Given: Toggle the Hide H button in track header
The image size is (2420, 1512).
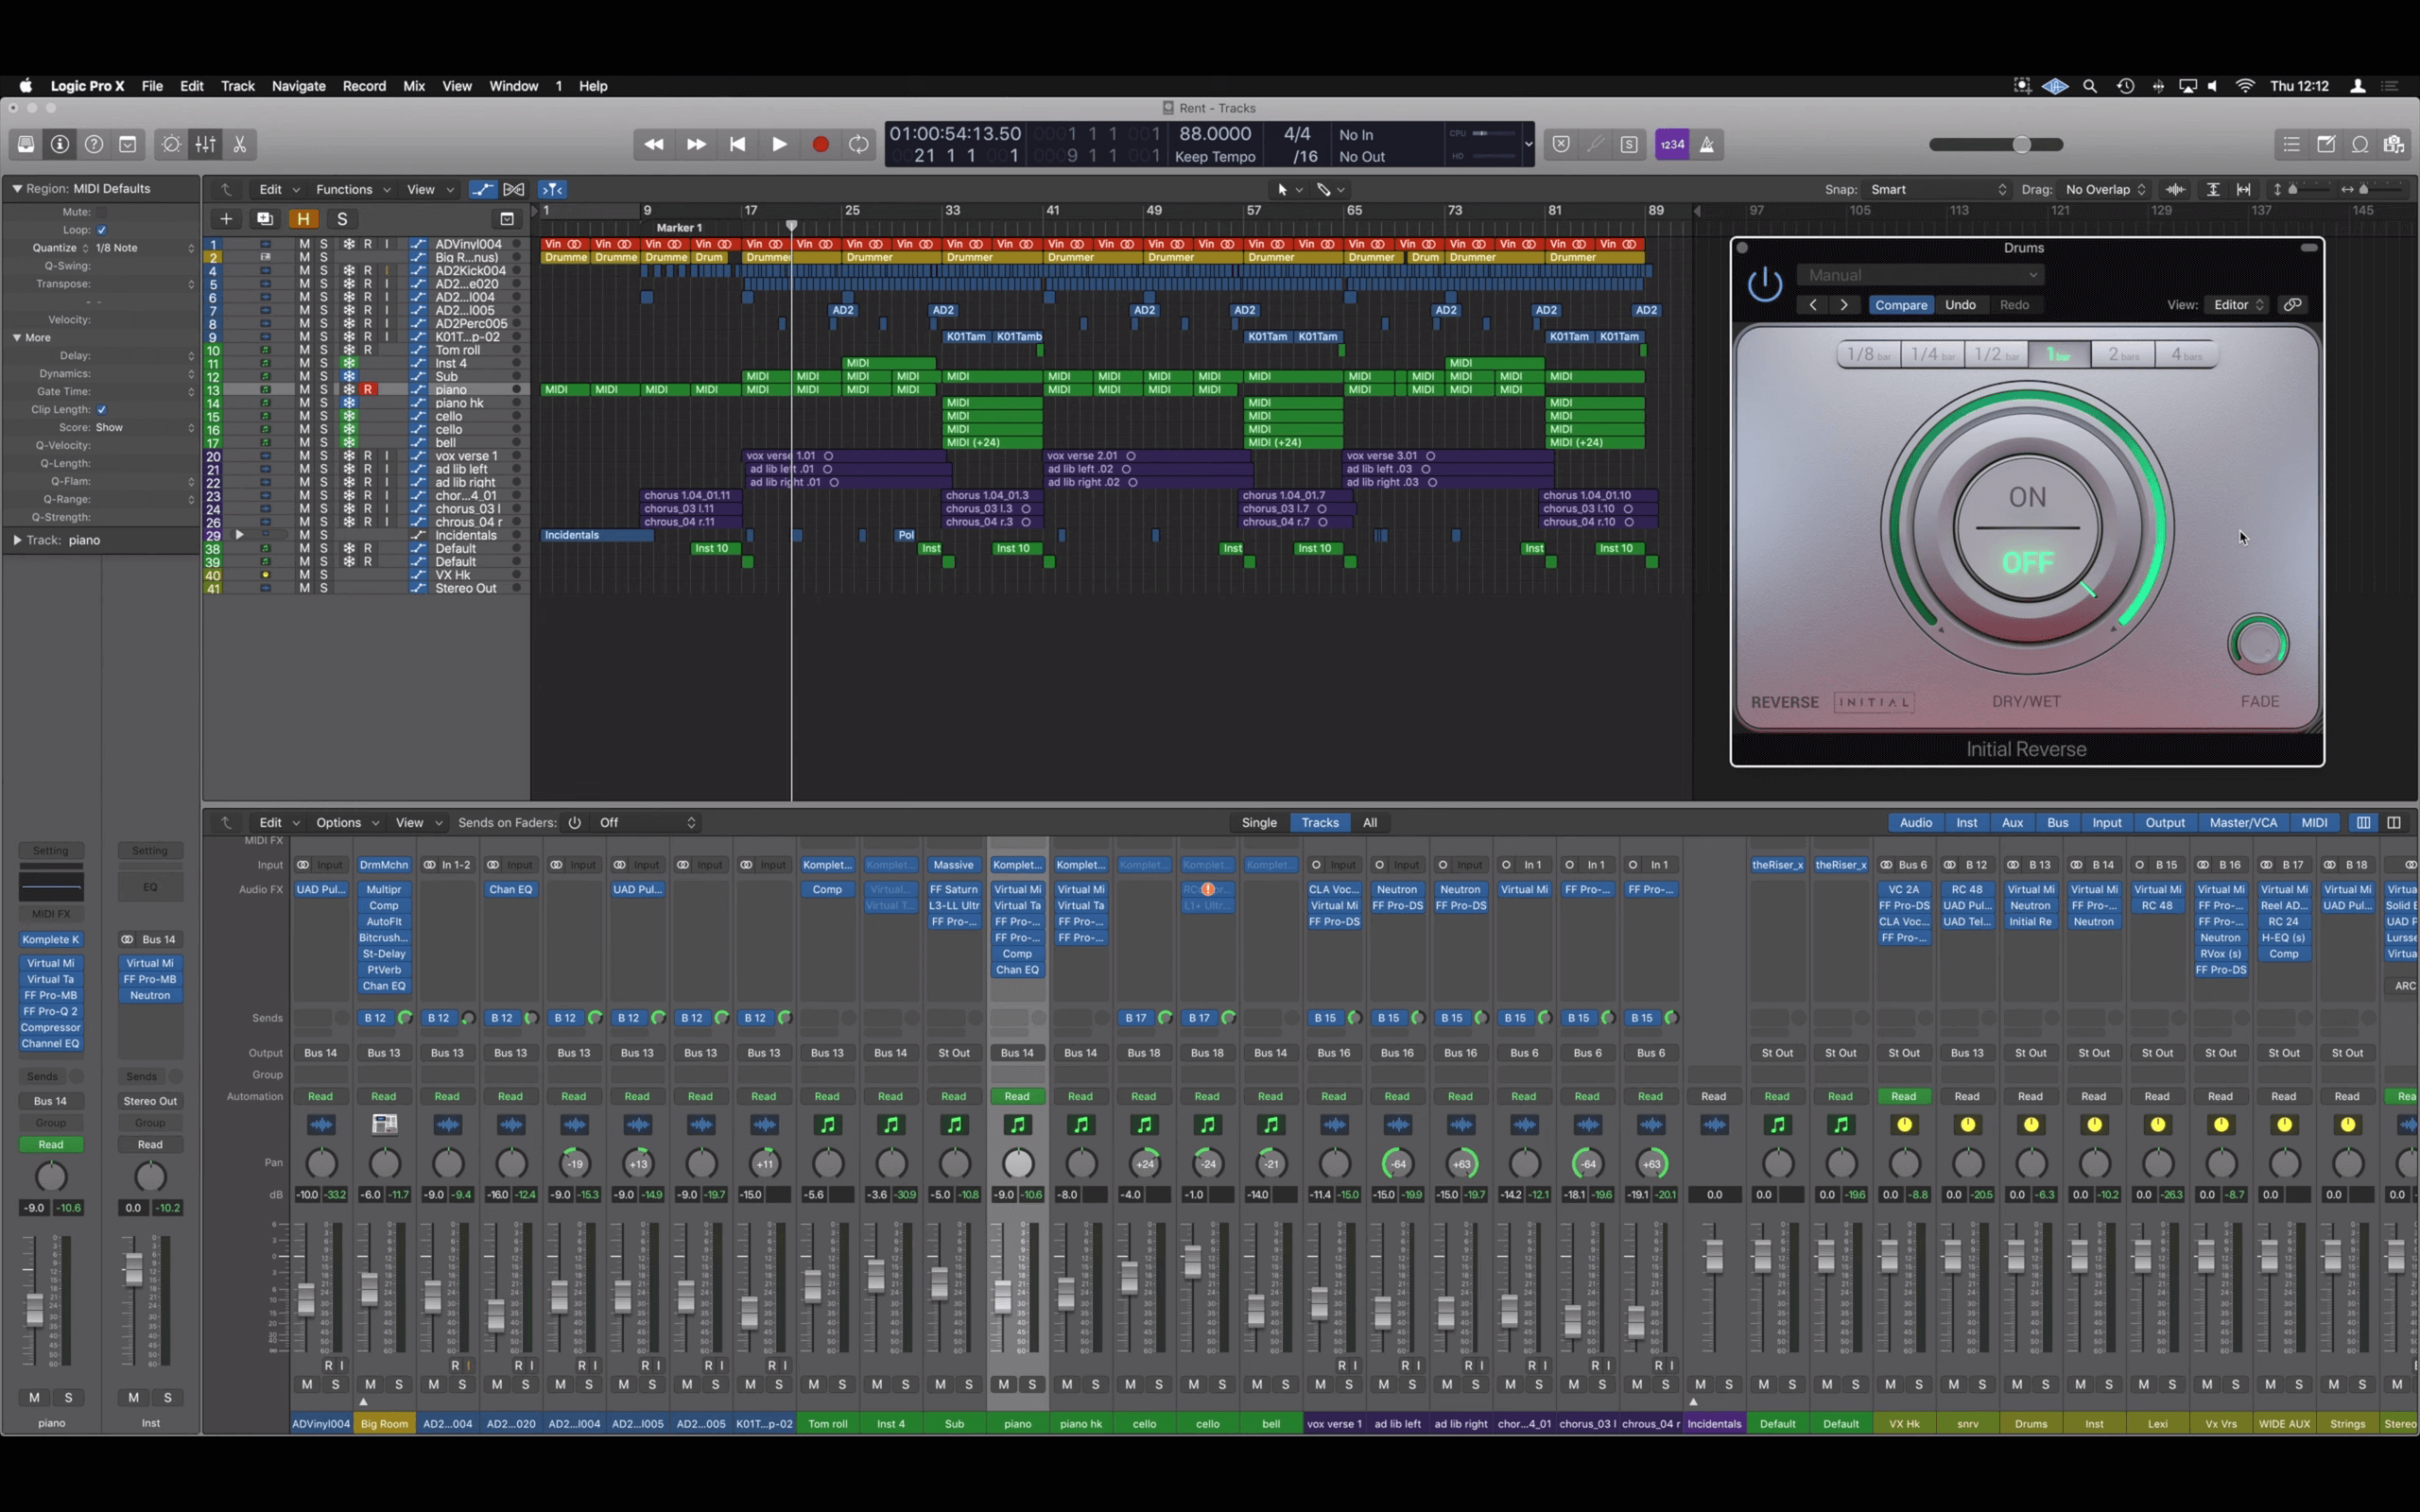Looking at the screenshot, I should 303,218.
